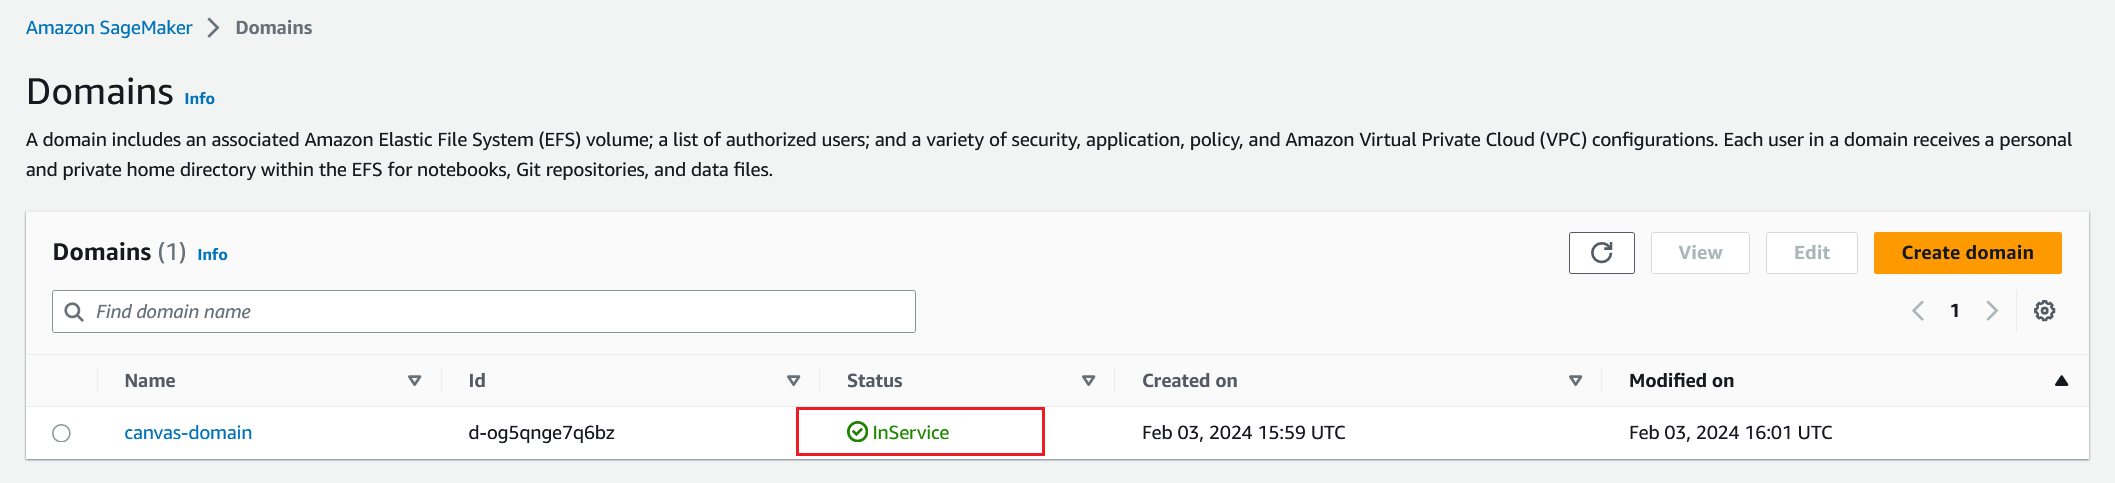Screen dimensions: 2115x483
Task: Open Info link beside Domains heading
Action: 199,98
